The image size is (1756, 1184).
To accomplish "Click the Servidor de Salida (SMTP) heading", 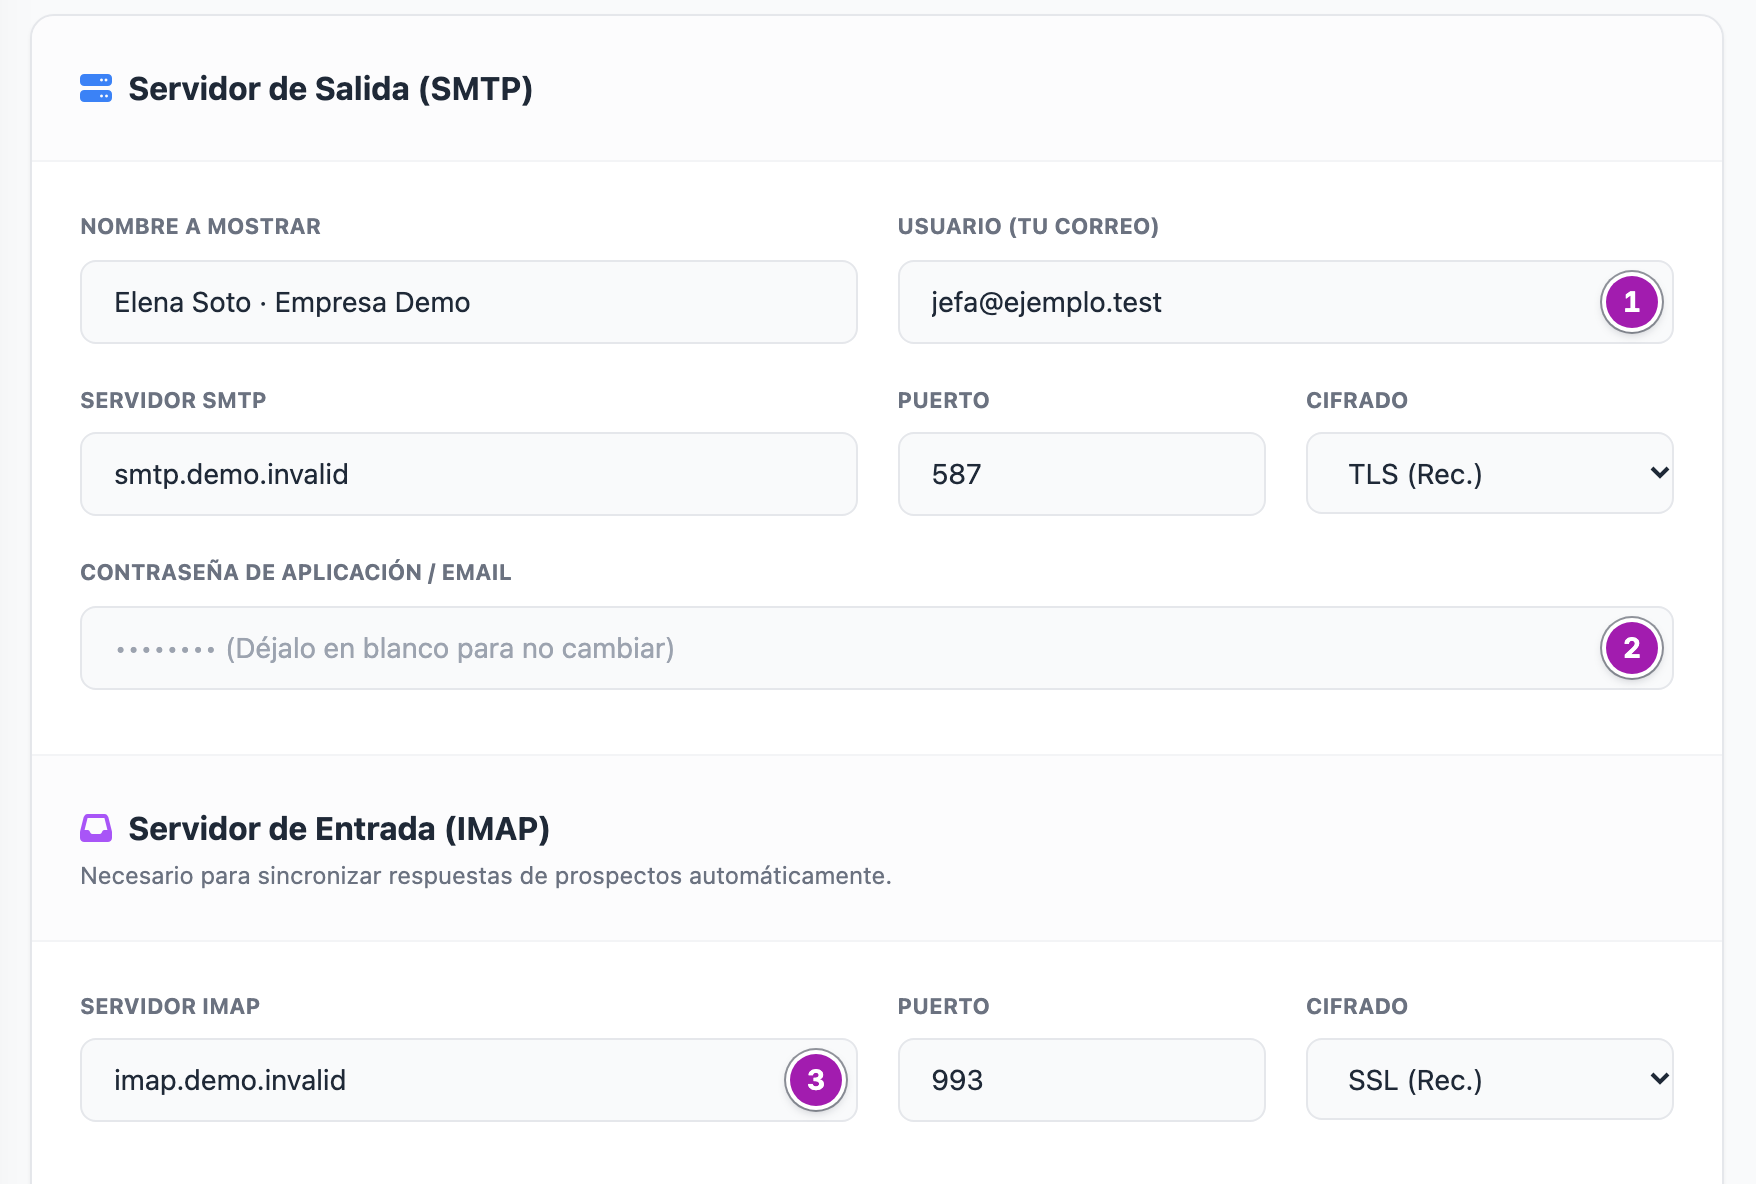I will coord(330,89).
